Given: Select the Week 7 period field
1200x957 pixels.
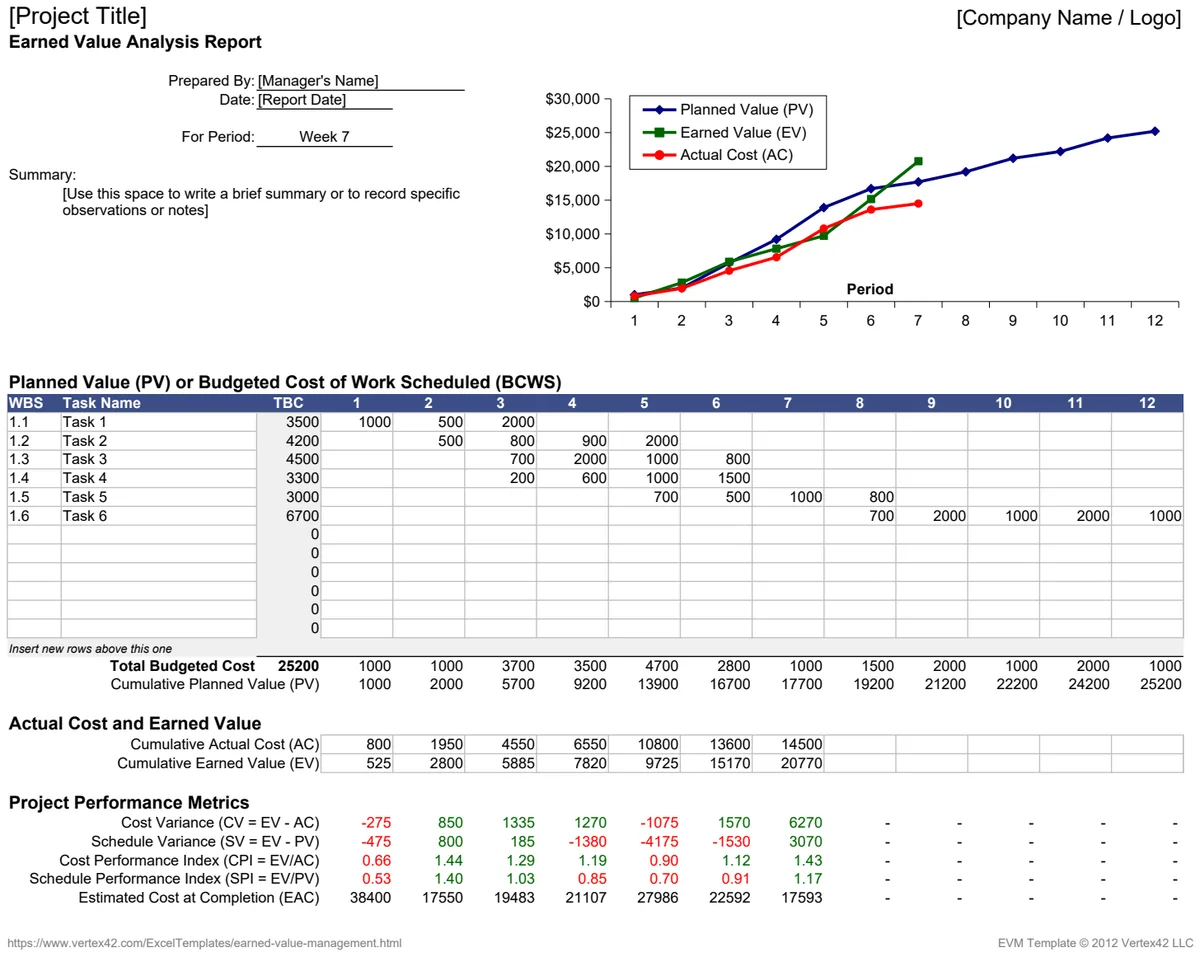Looking at the screenshot, I should 325,137.
